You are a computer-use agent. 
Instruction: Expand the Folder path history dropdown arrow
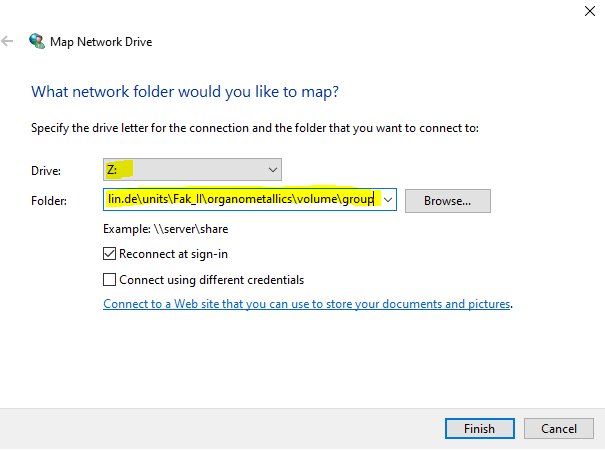click(x=388, y=200)
